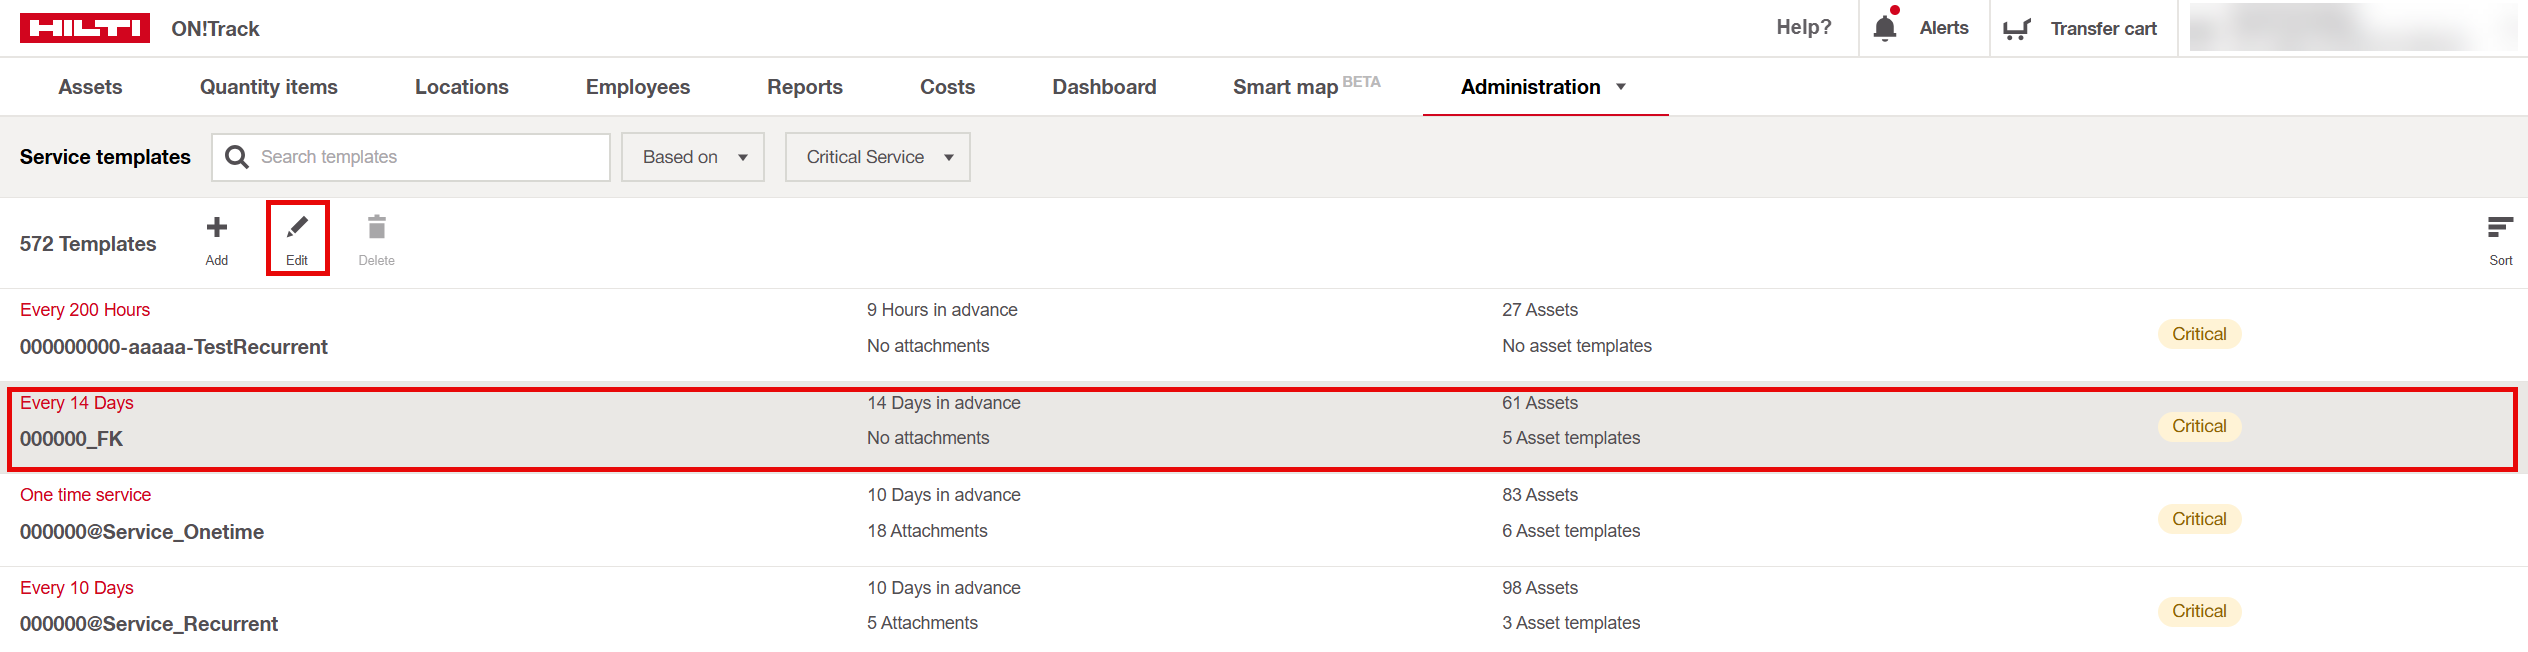
Task: Click the search magnifier icon
Action: click(237, 157)
